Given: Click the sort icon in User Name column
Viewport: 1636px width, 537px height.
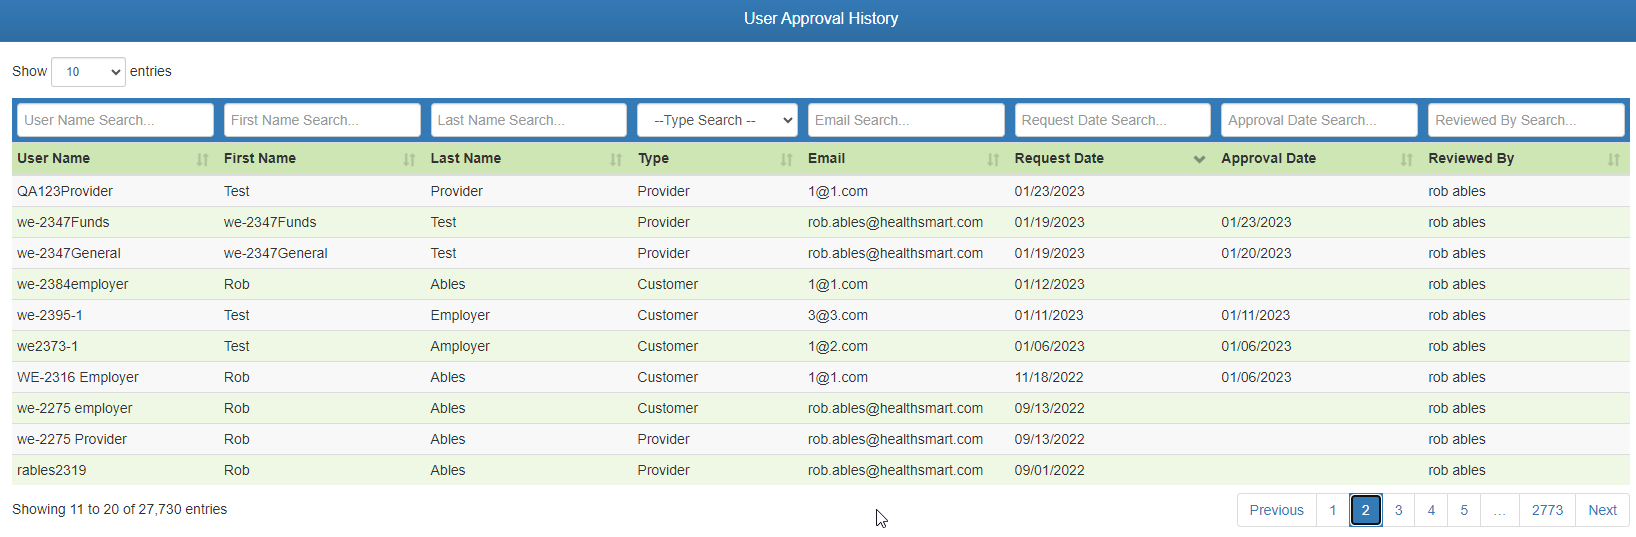Looking at the screenshot, I should [203, 159].
